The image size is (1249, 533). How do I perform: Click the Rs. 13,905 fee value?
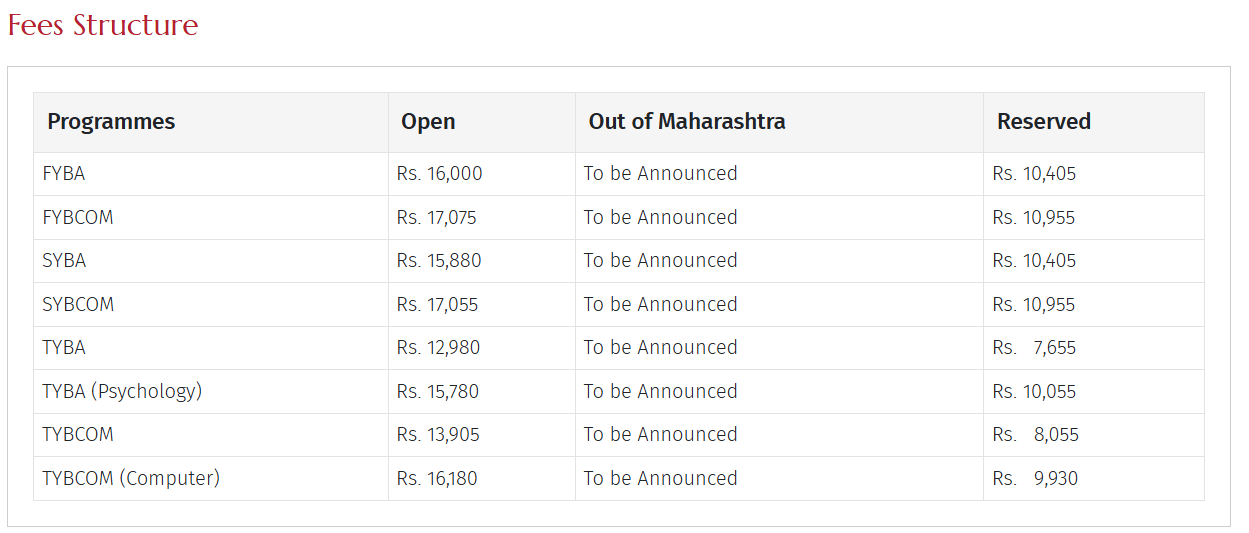pyautogui.click(x=438, y=435)
